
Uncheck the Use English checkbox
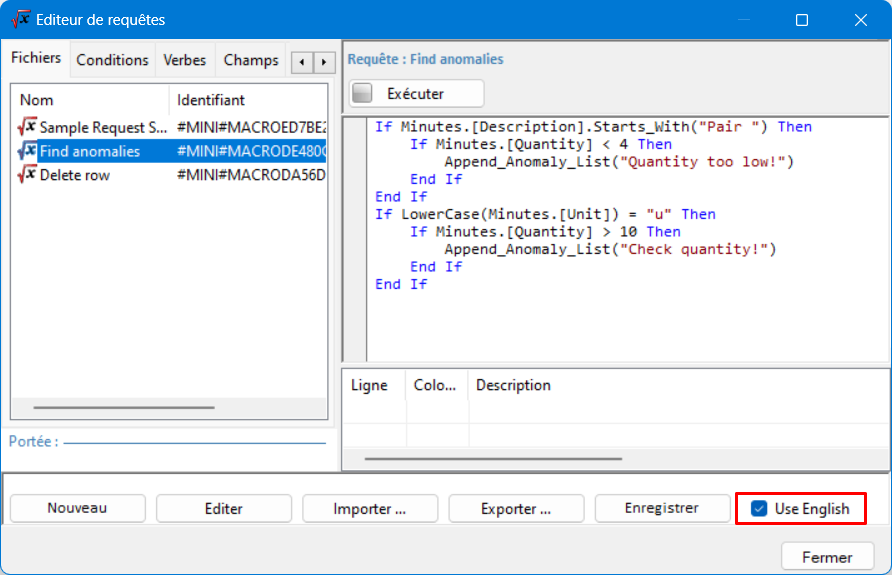coord(758,508)
